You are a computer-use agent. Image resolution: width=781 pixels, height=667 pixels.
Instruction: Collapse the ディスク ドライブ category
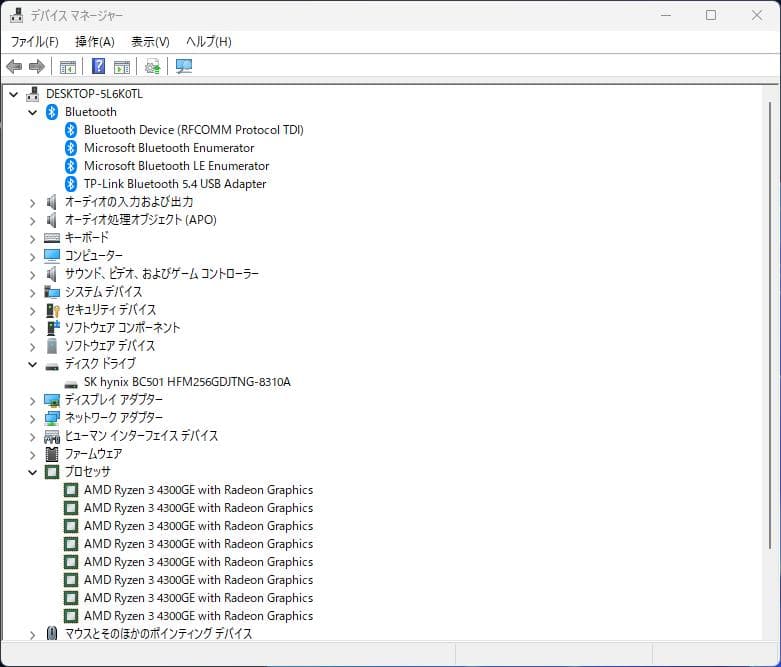pos(32,364)
